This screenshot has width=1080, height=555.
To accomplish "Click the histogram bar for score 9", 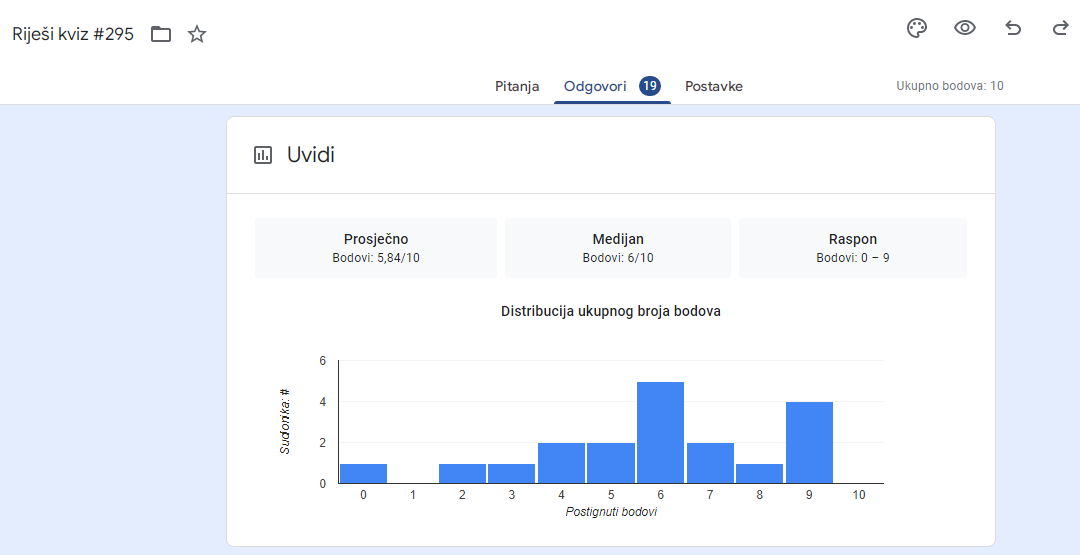I will tap(809, 443).
